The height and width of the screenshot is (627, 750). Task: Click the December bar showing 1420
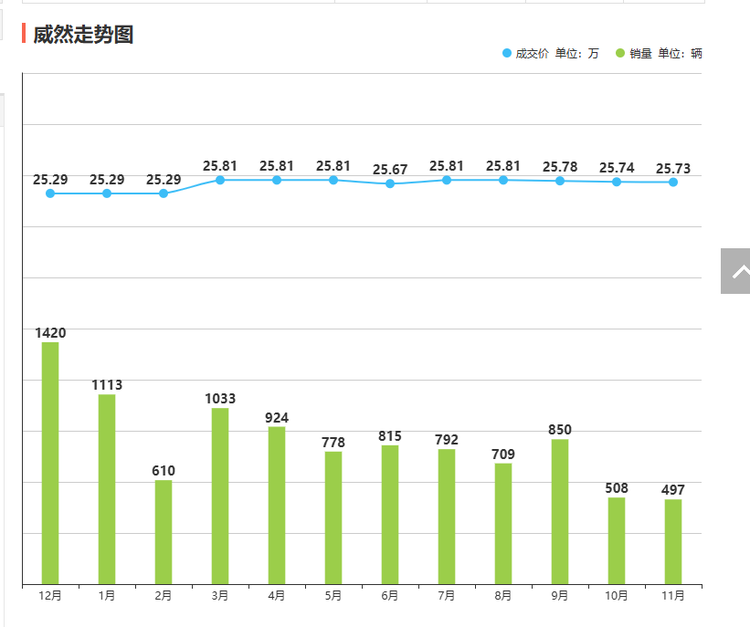tap(50, 462)
